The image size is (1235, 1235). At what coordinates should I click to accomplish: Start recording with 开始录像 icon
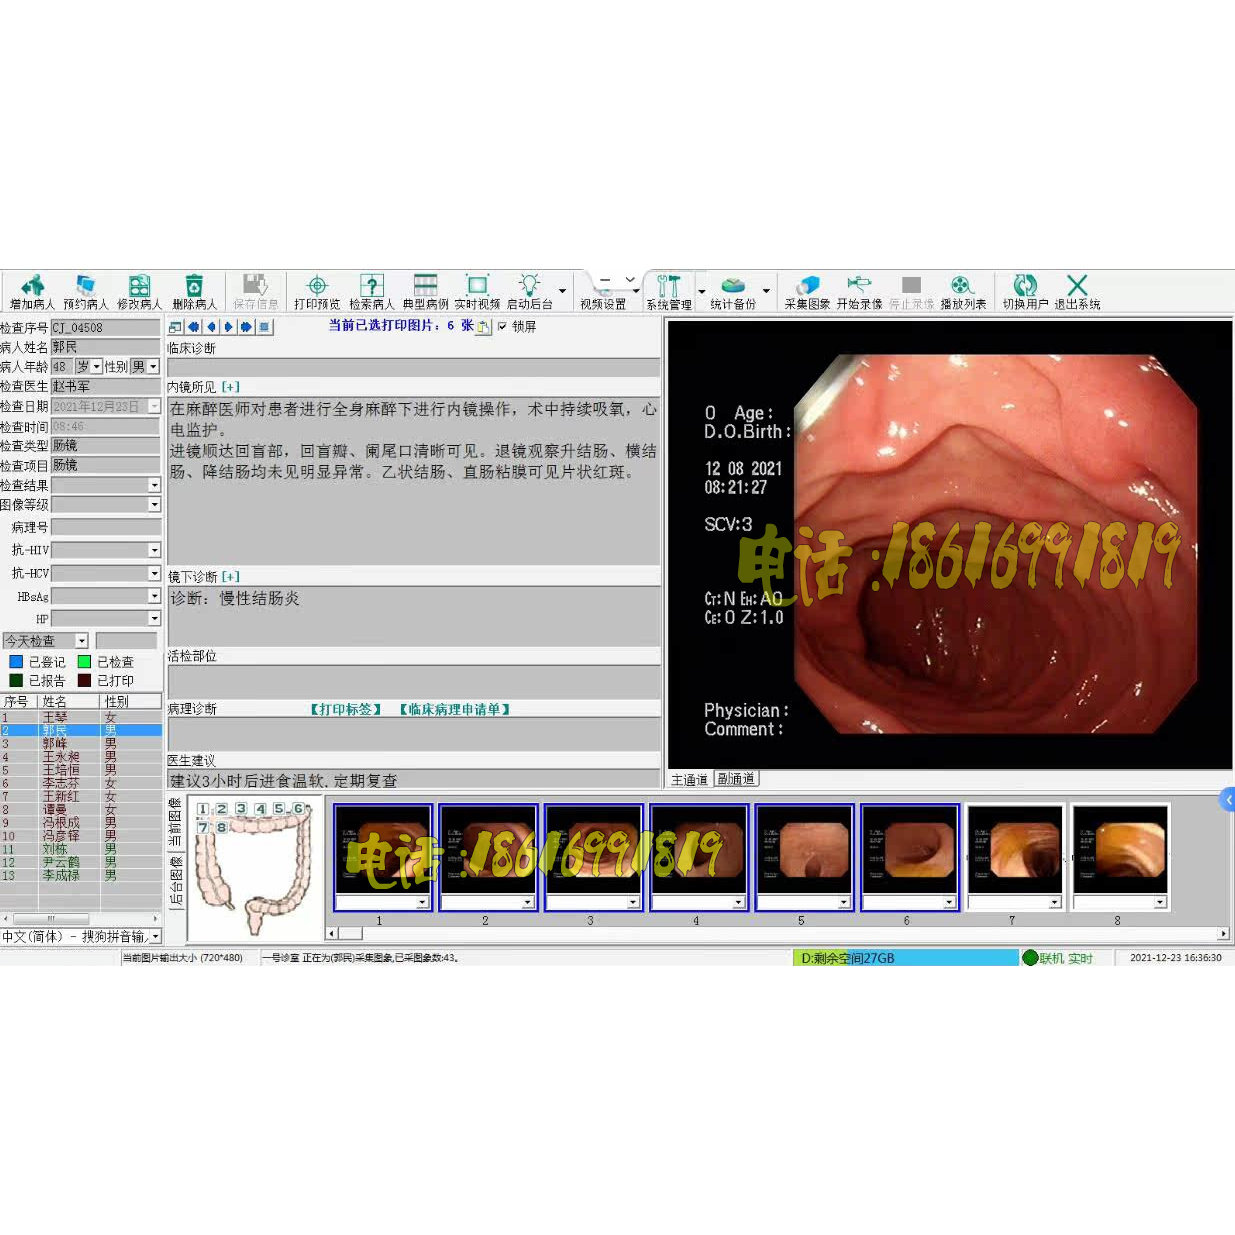point(859,291)
